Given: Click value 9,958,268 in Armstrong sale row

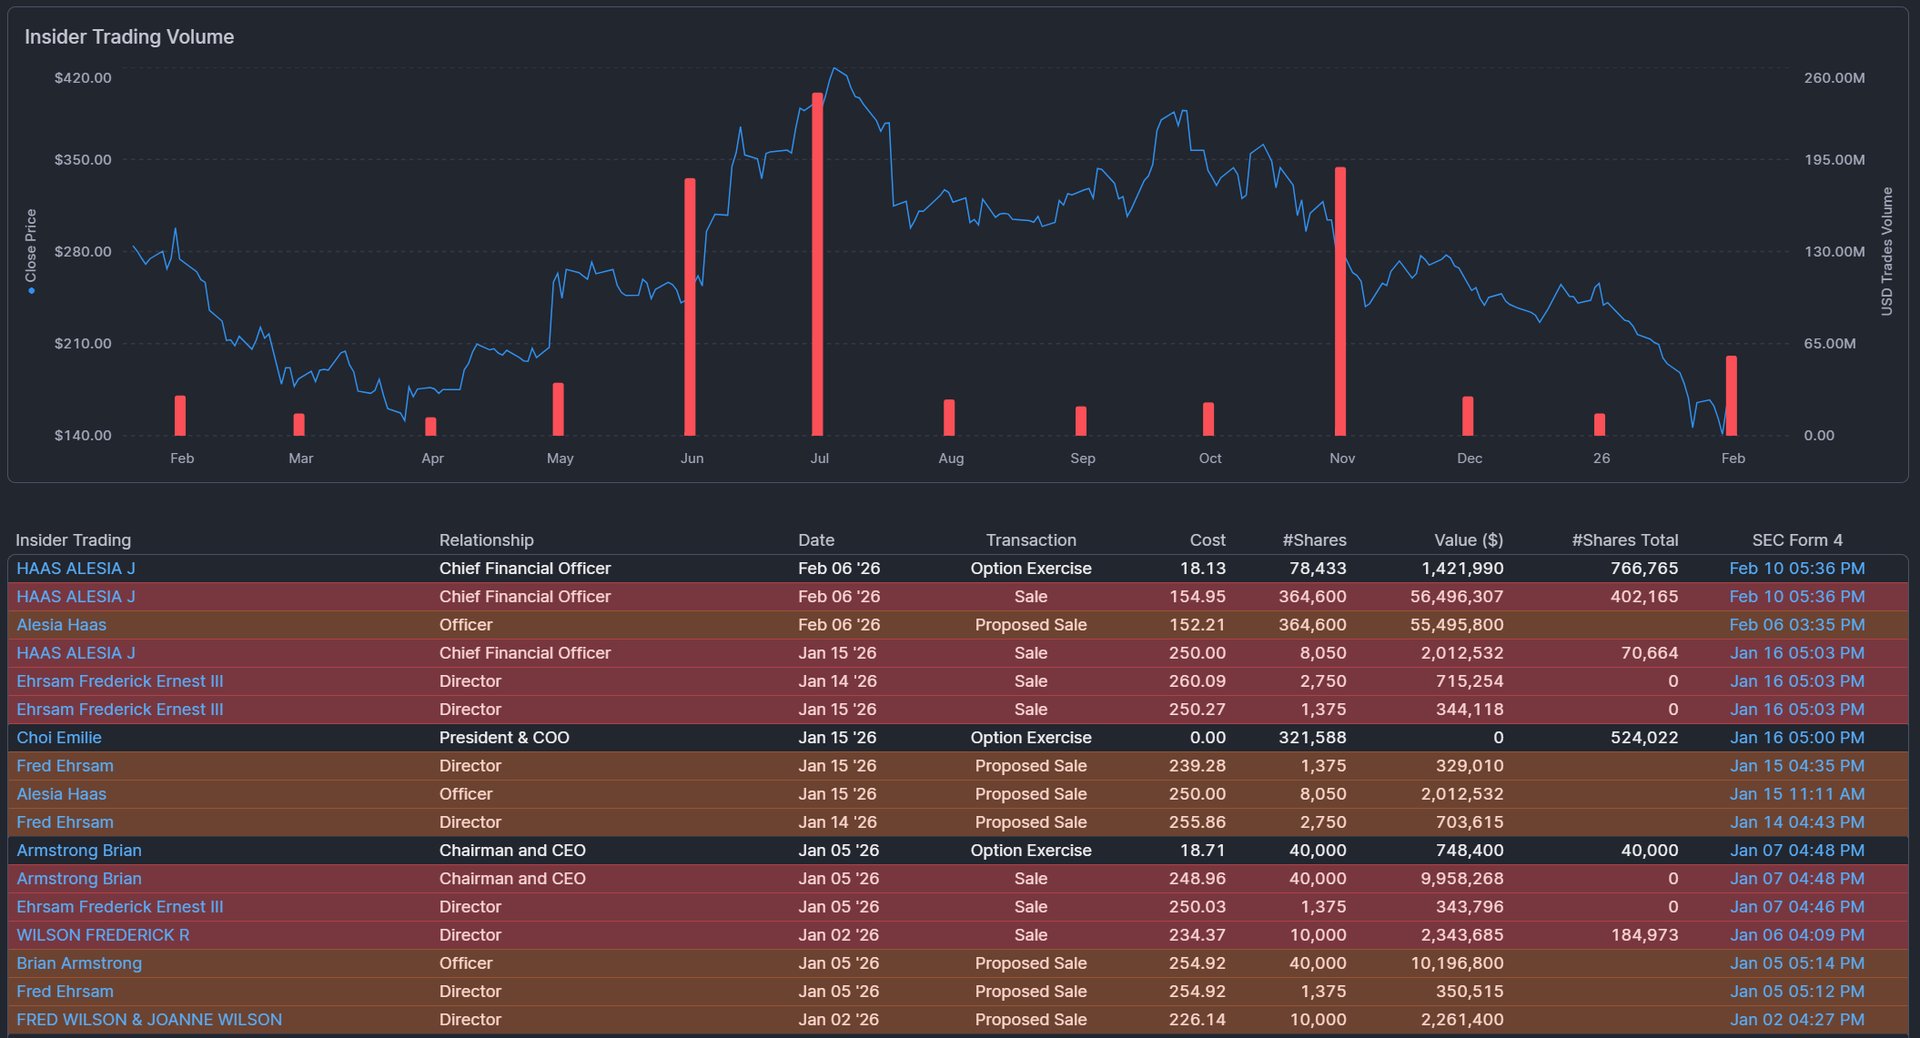Looking at the screenshot, I should tap(1461, 878).
